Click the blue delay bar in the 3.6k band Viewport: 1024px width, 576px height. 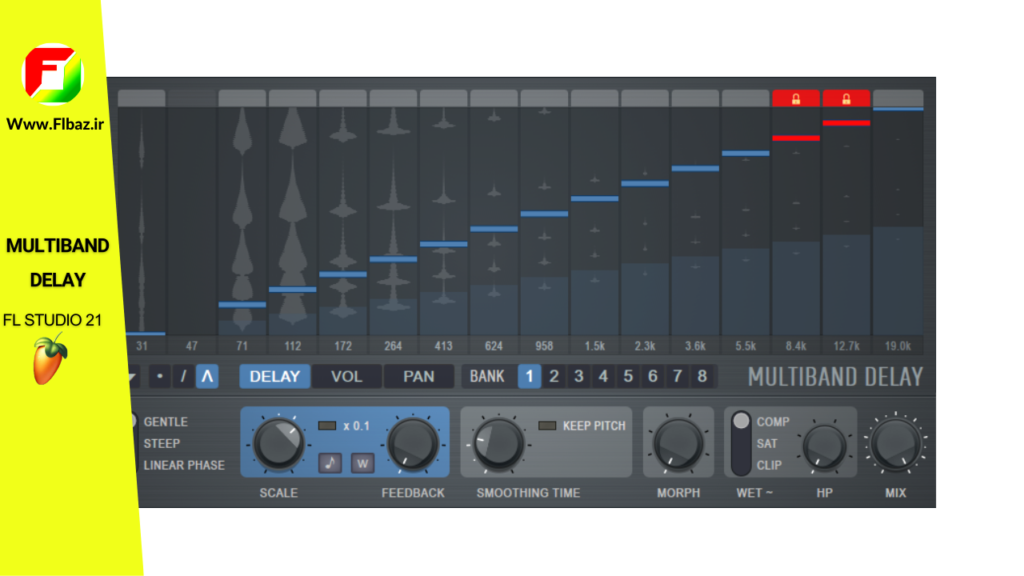(695, 168)
